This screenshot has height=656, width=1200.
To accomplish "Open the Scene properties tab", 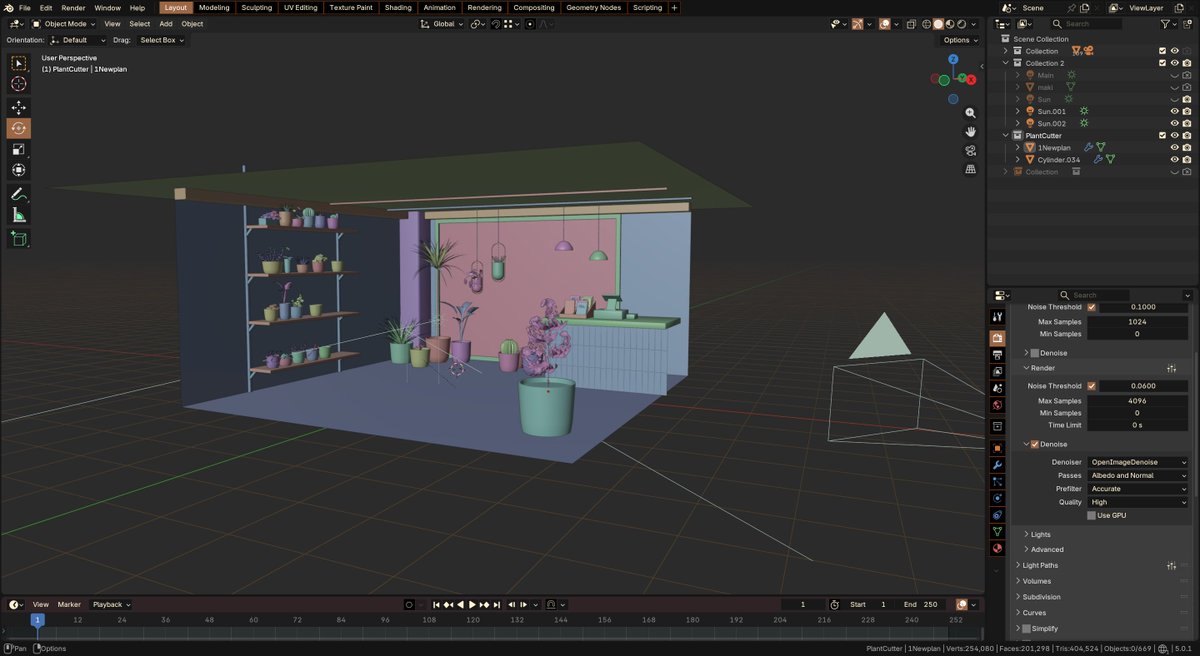I will (x=997, y=388).
